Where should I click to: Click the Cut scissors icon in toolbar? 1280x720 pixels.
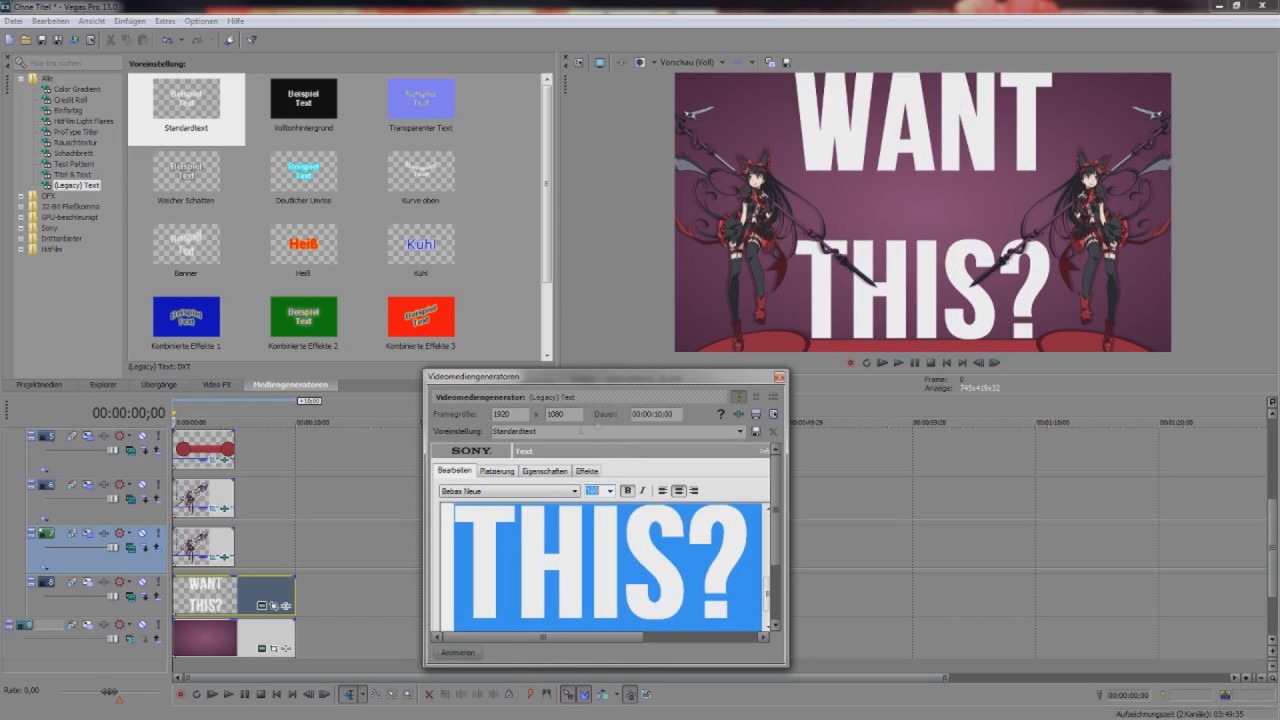point(111,40)
